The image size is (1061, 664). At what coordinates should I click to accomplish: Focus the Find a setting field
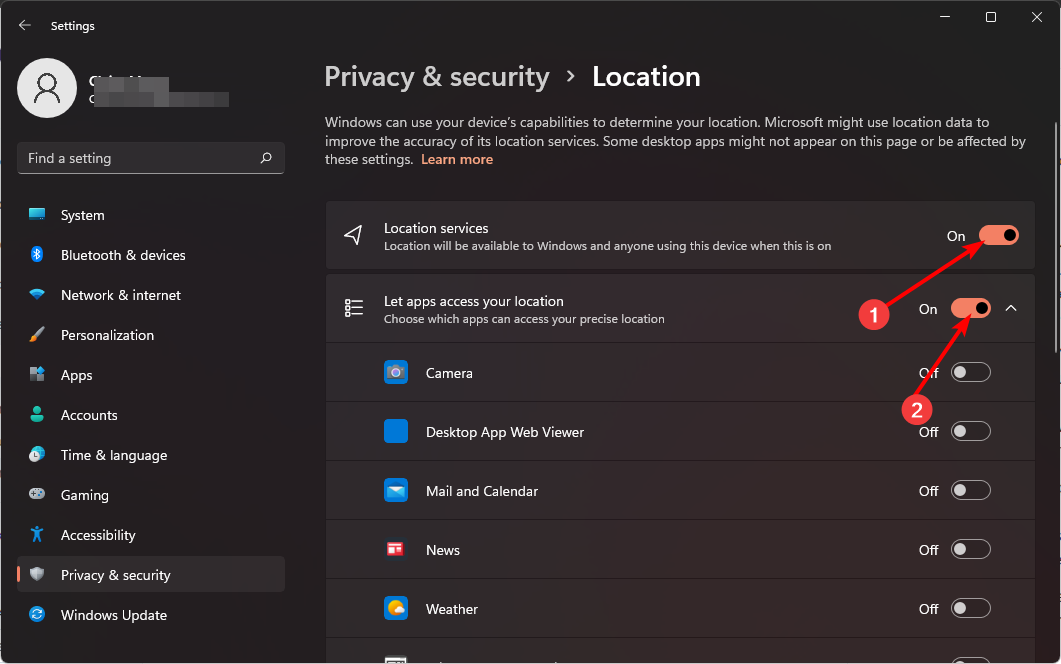coord(140,158)
